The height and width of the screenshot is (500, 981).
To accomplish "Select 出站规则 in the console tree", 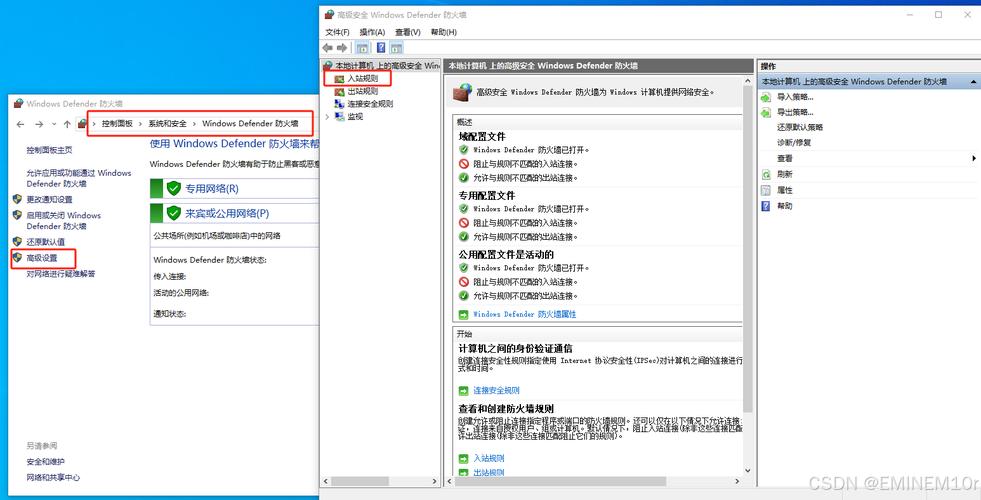I will [x=363, y=91].
